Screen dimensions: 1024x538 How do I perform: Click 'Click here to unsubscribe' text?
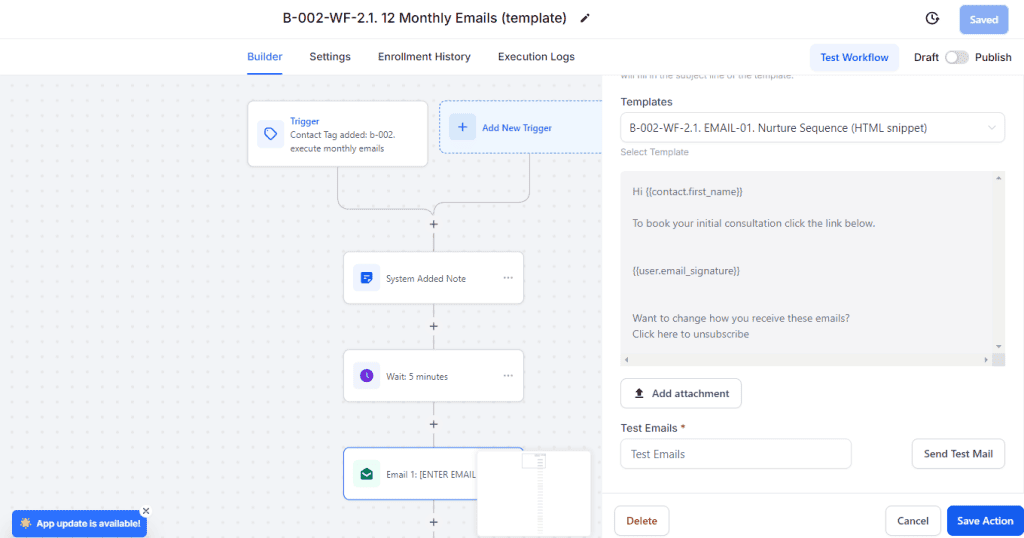click(690, 334)
